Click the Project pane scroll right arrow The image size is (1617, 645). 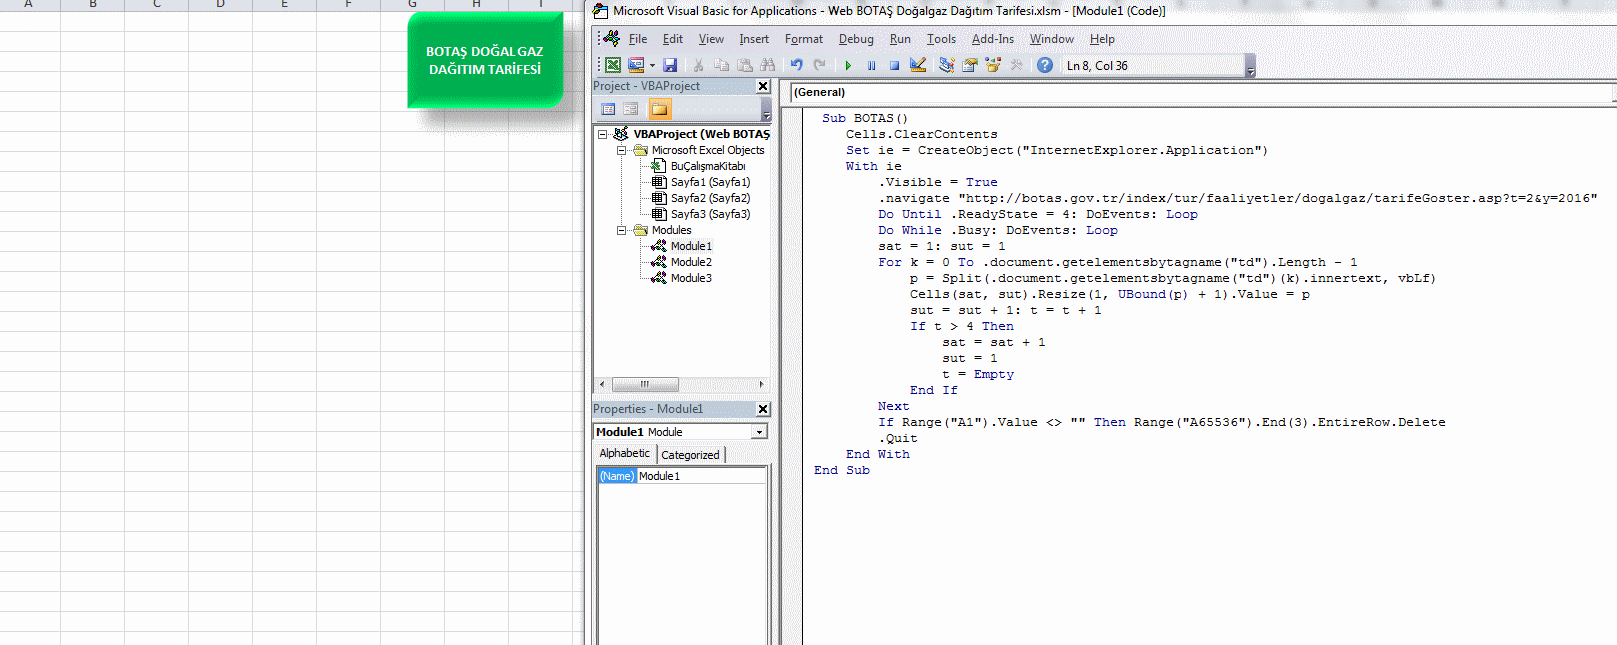(x=762, y=384)
